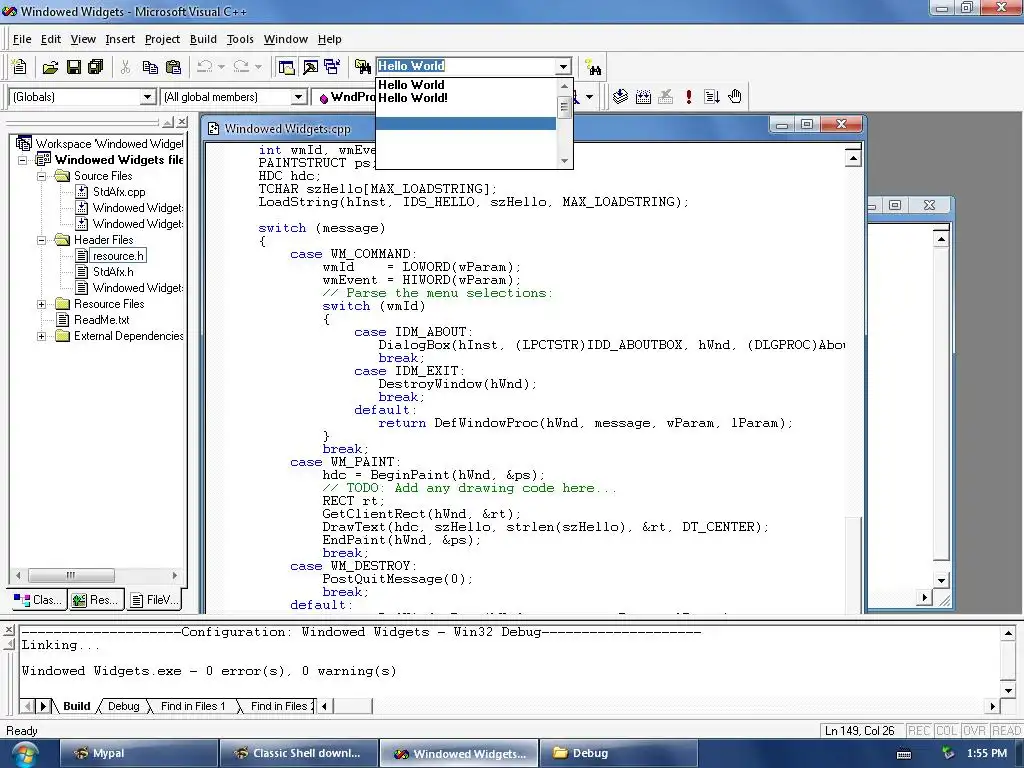Close the output pane with X button

[x=8, y=630]
